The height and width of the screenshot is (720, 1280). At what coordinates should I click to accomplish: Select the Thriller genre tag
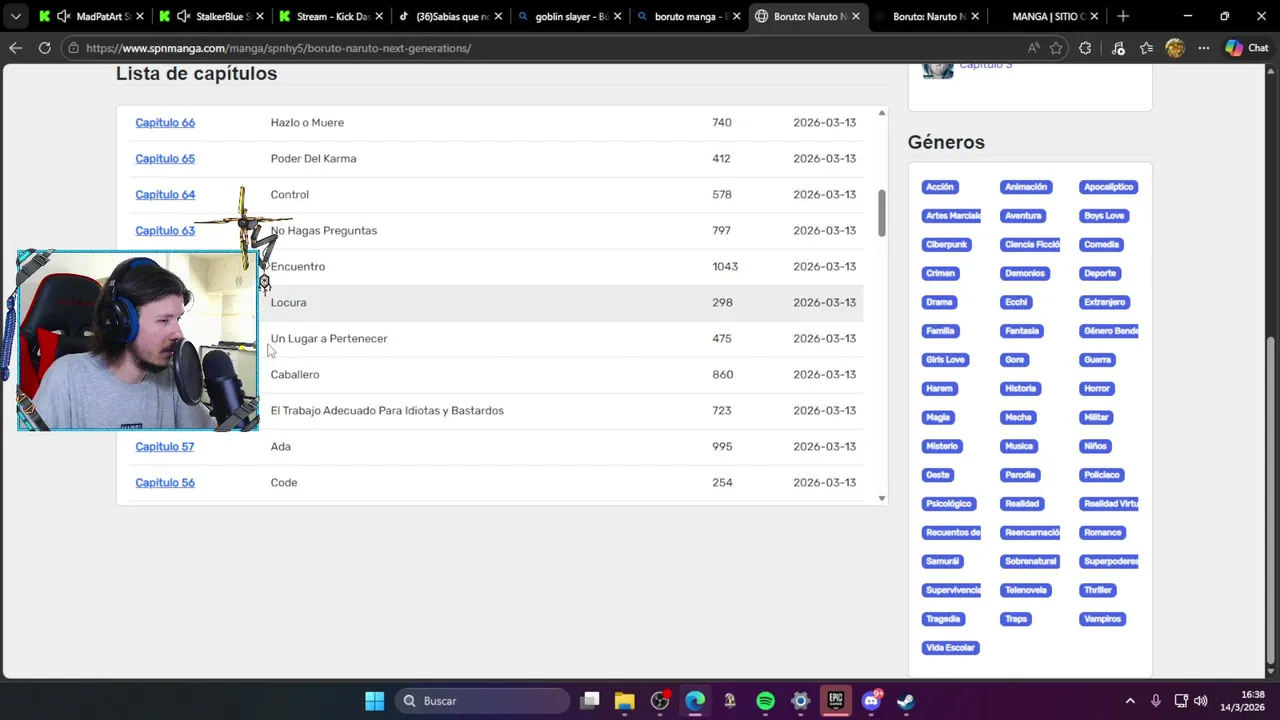pos(1098,590)
